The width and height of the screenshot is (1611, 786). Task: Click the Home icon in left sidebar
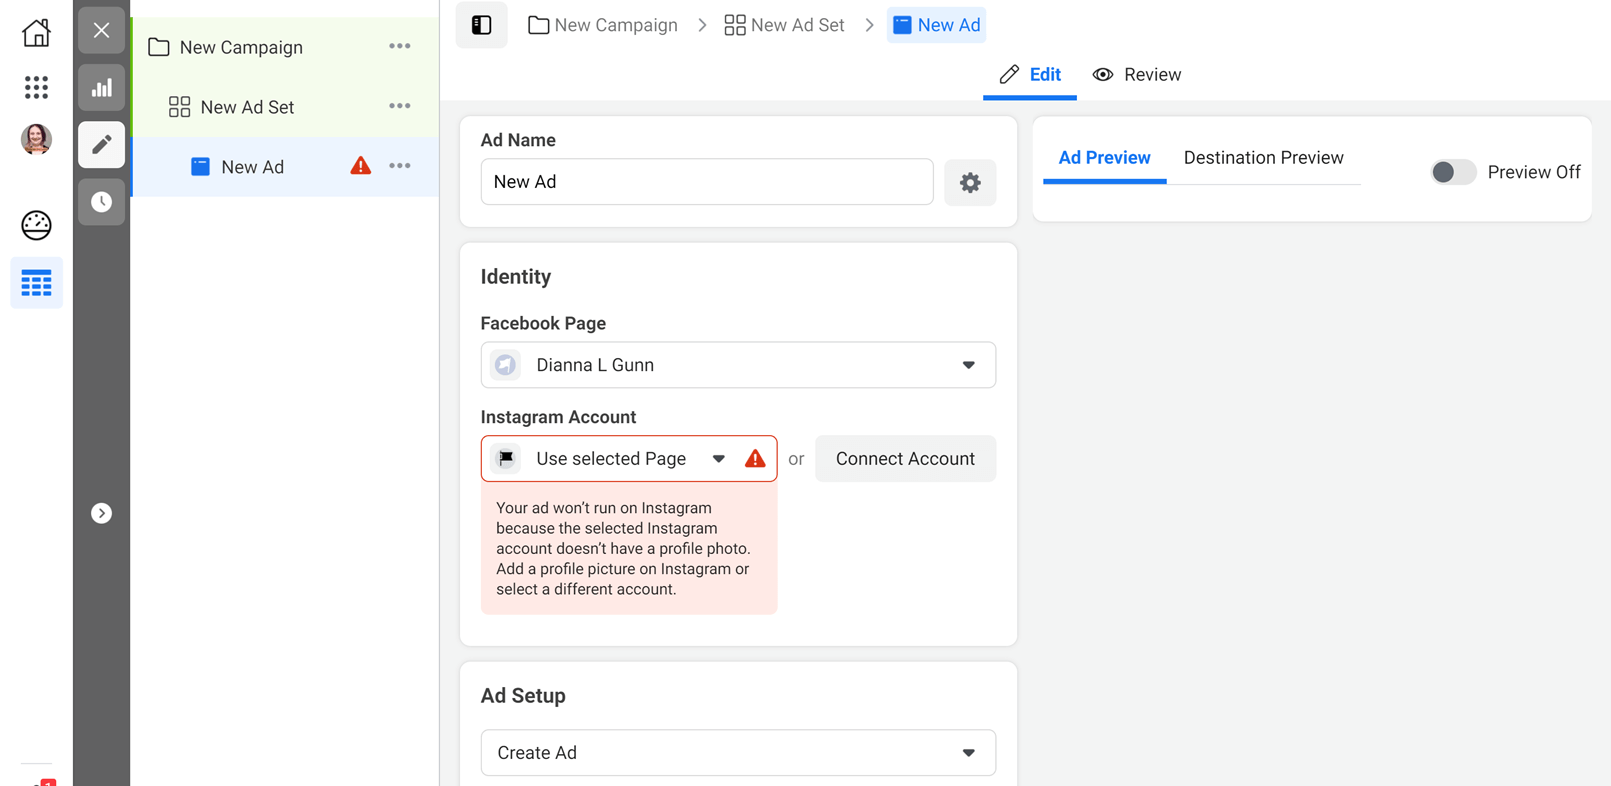(x=36, y=33)
